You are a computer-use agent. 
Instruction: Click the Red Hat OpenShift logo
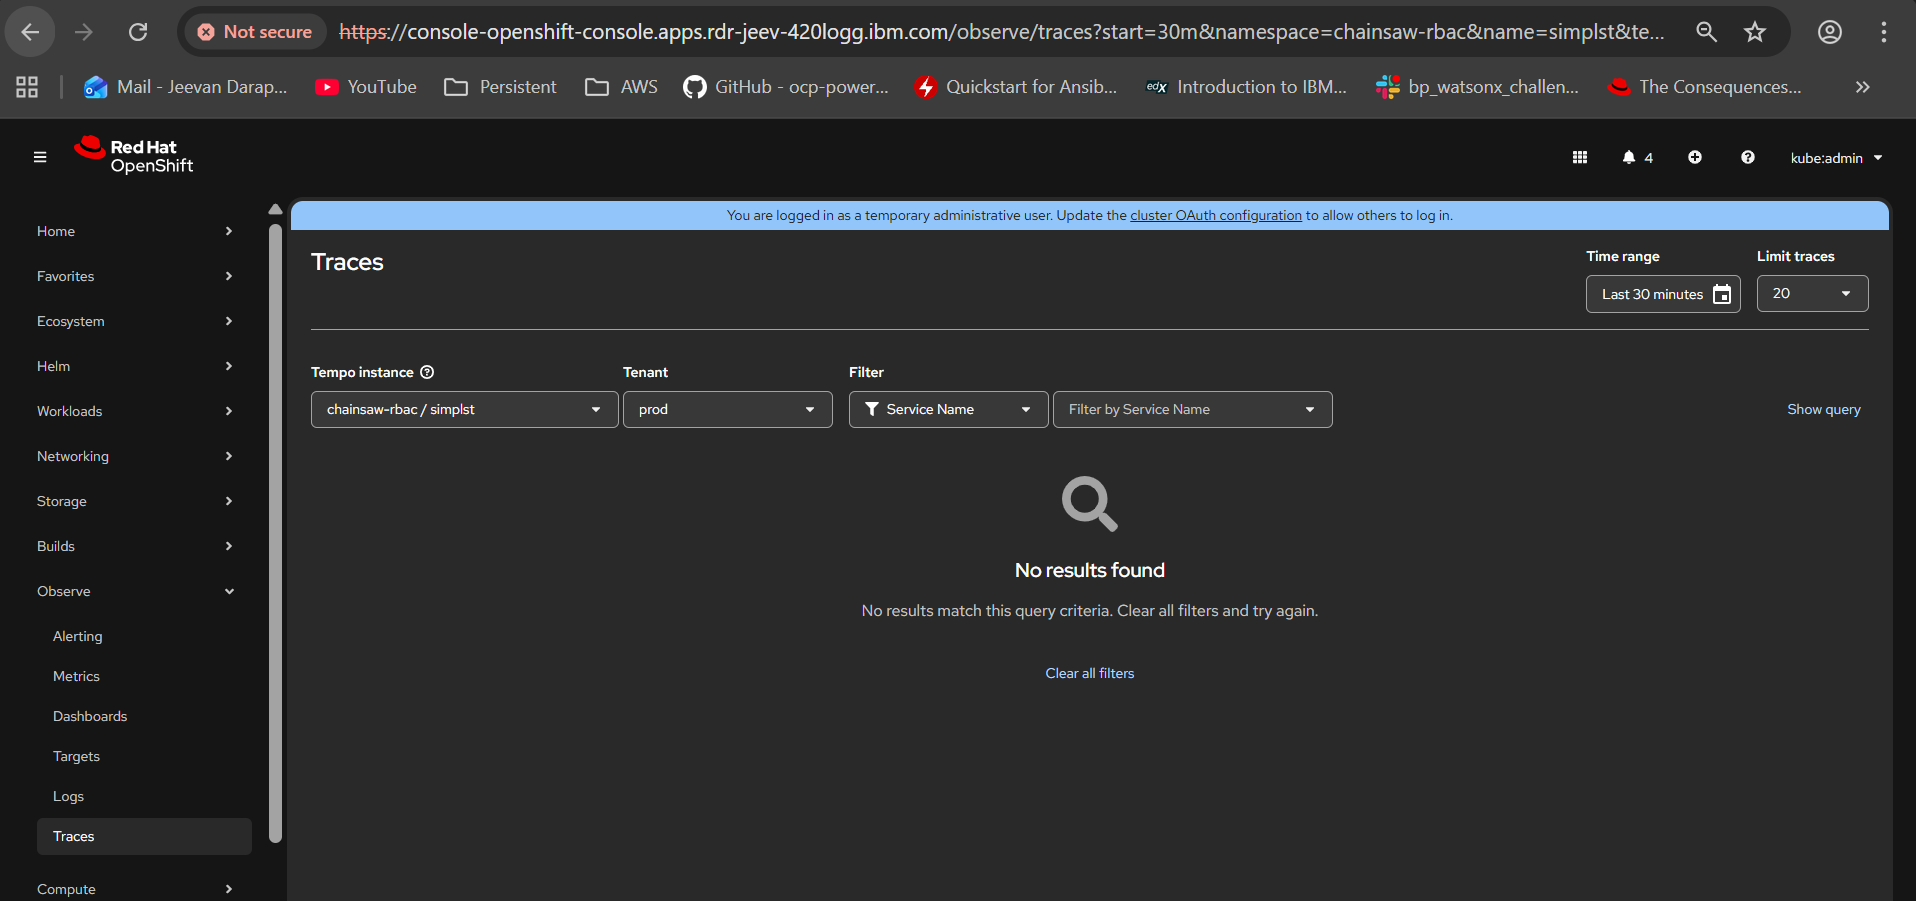pos(134,155)
